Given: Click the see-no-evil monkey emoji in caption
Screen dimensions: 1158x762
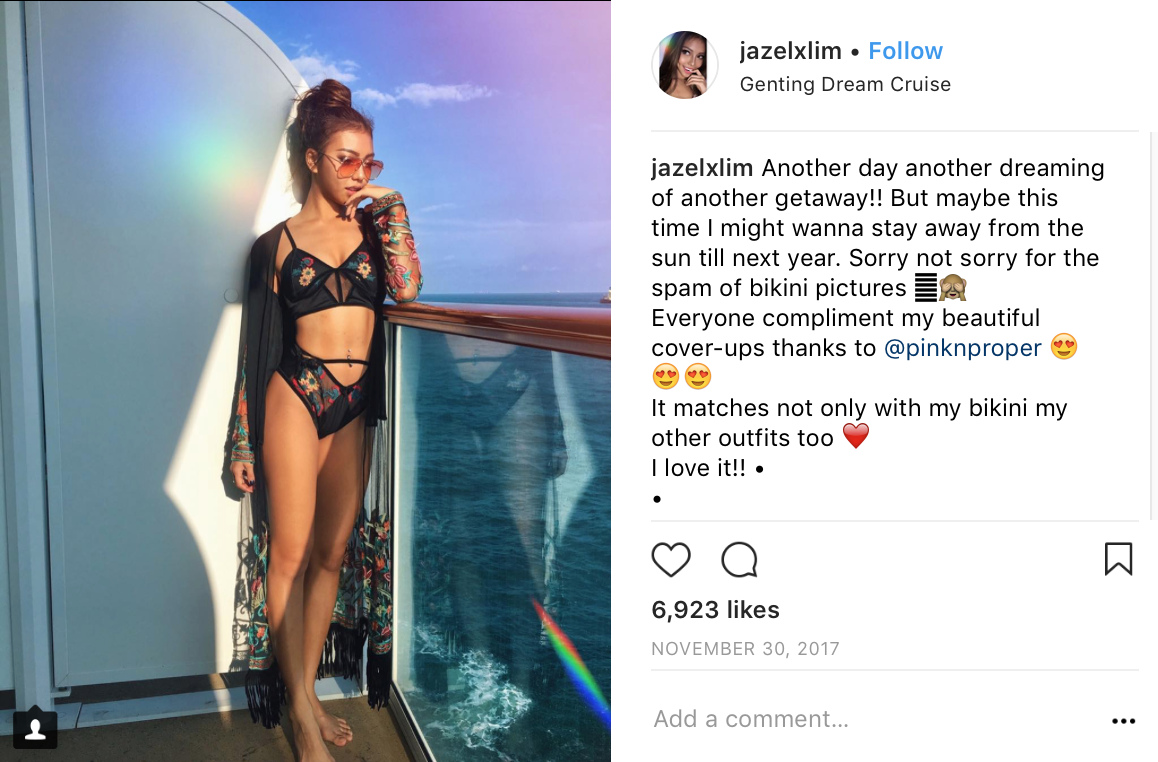Looking at the screenshot, I should (x=953, y=287).
